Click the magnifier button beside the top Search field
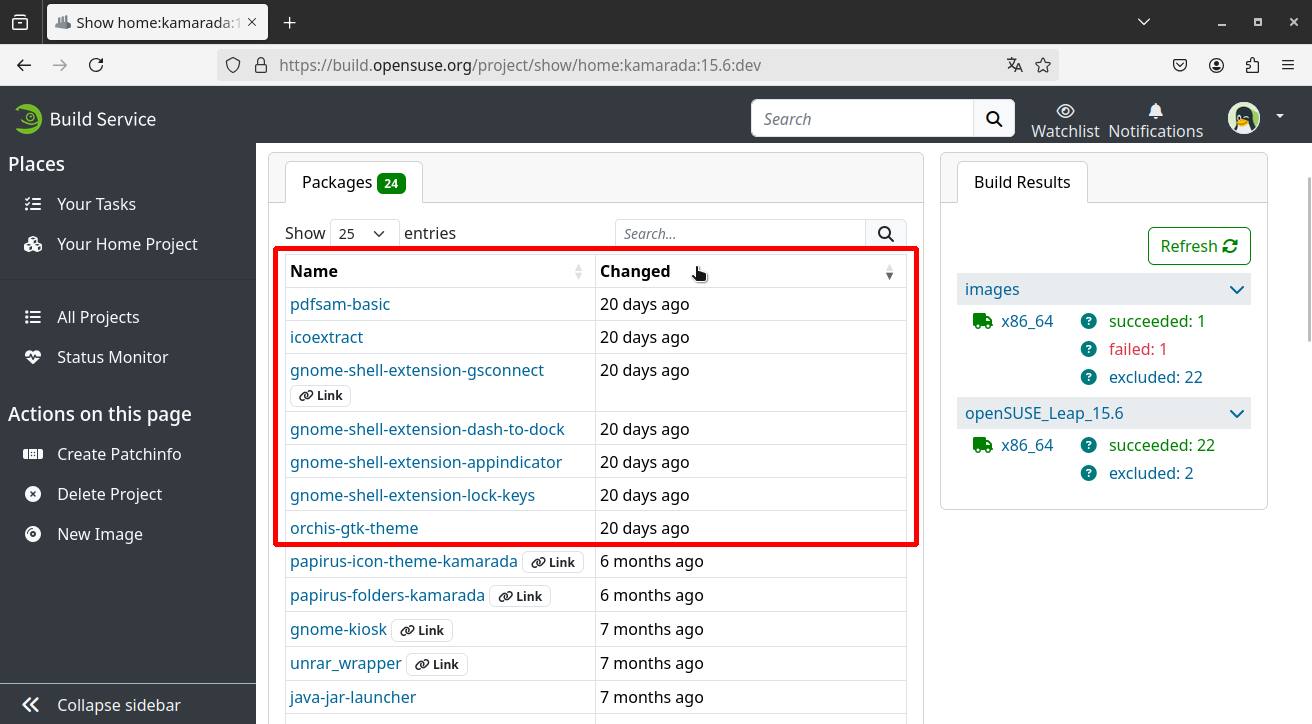This screenshot has width=1312, height=724. [994, 118]
